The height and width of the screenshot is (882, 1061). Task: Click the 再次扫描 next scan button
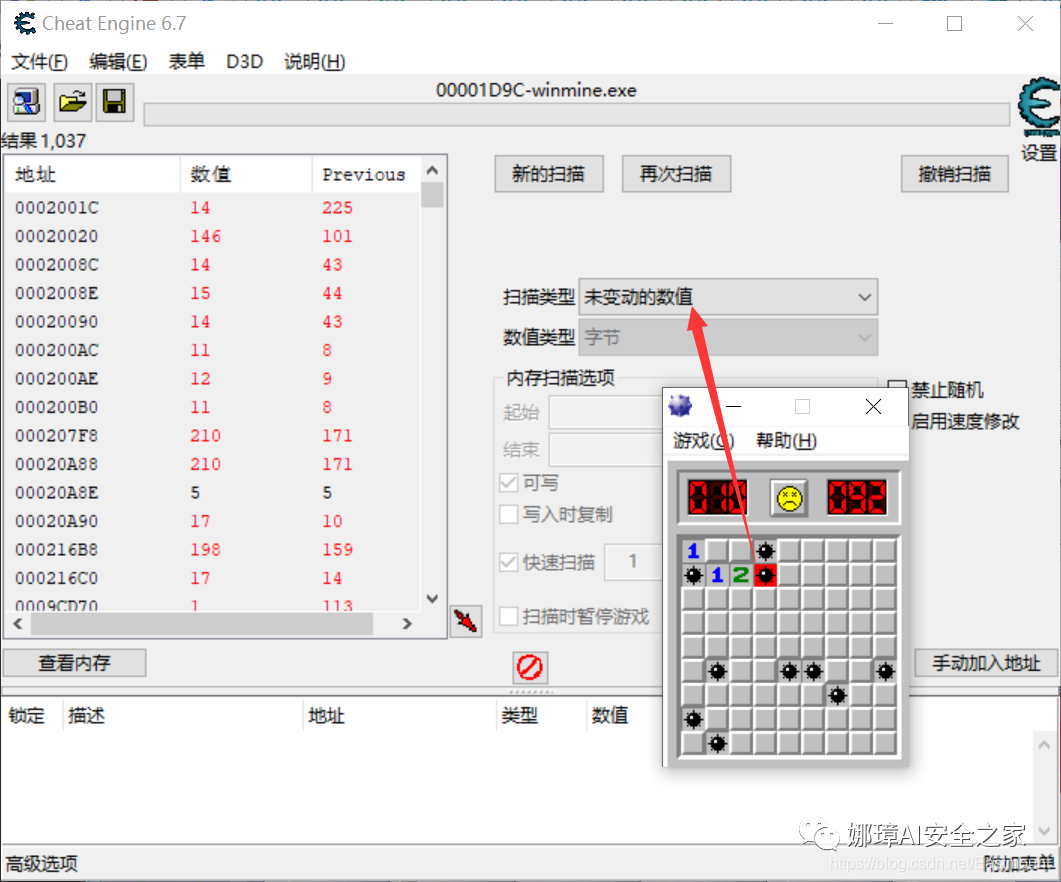pyautogui.click(x=676, y=174)
